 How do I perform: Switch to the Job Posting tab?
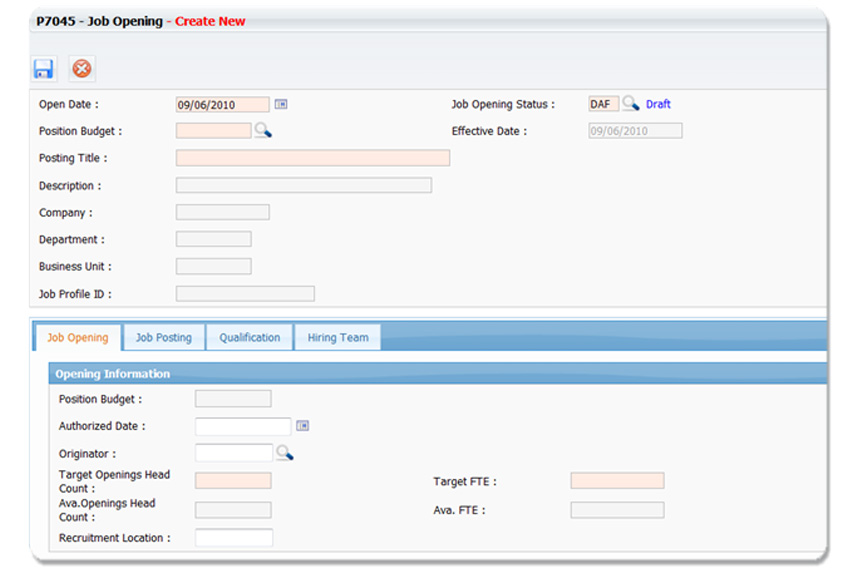click(x=164, y=338)
